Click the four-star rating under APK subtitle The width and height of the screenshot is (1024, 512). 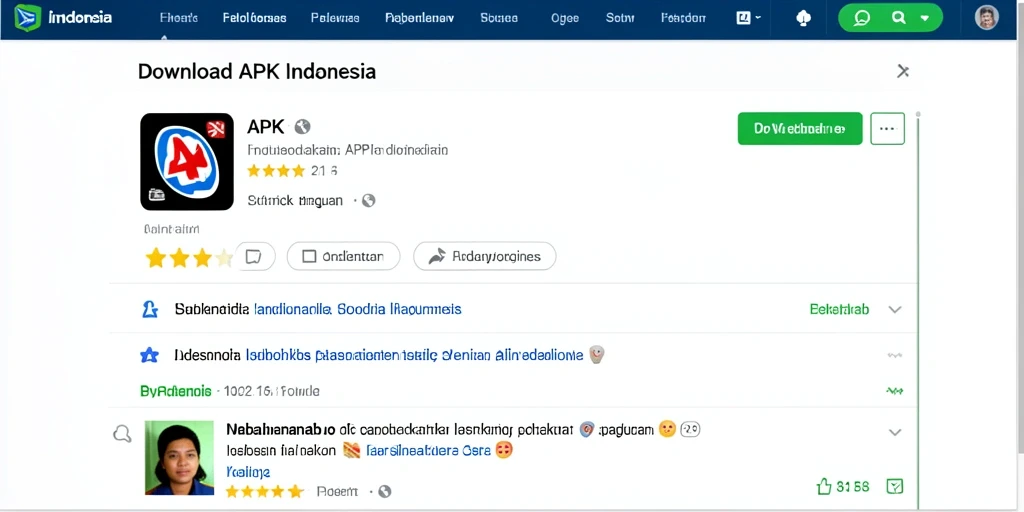point(276,171)
